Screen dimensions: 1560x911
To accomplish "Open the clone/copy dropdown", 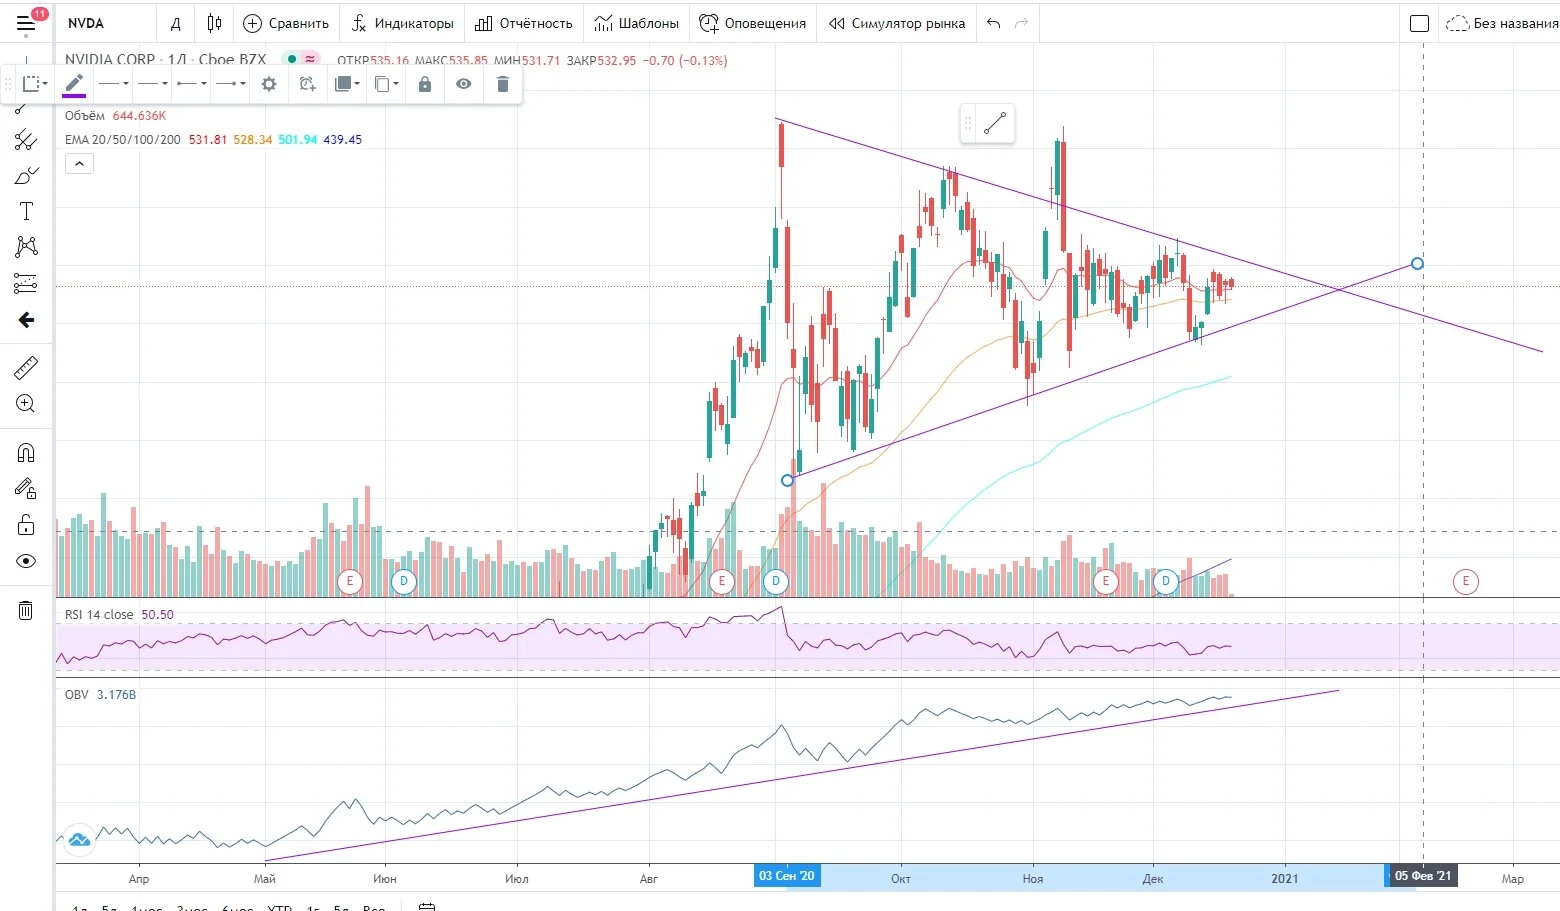I will click(386, 84).
